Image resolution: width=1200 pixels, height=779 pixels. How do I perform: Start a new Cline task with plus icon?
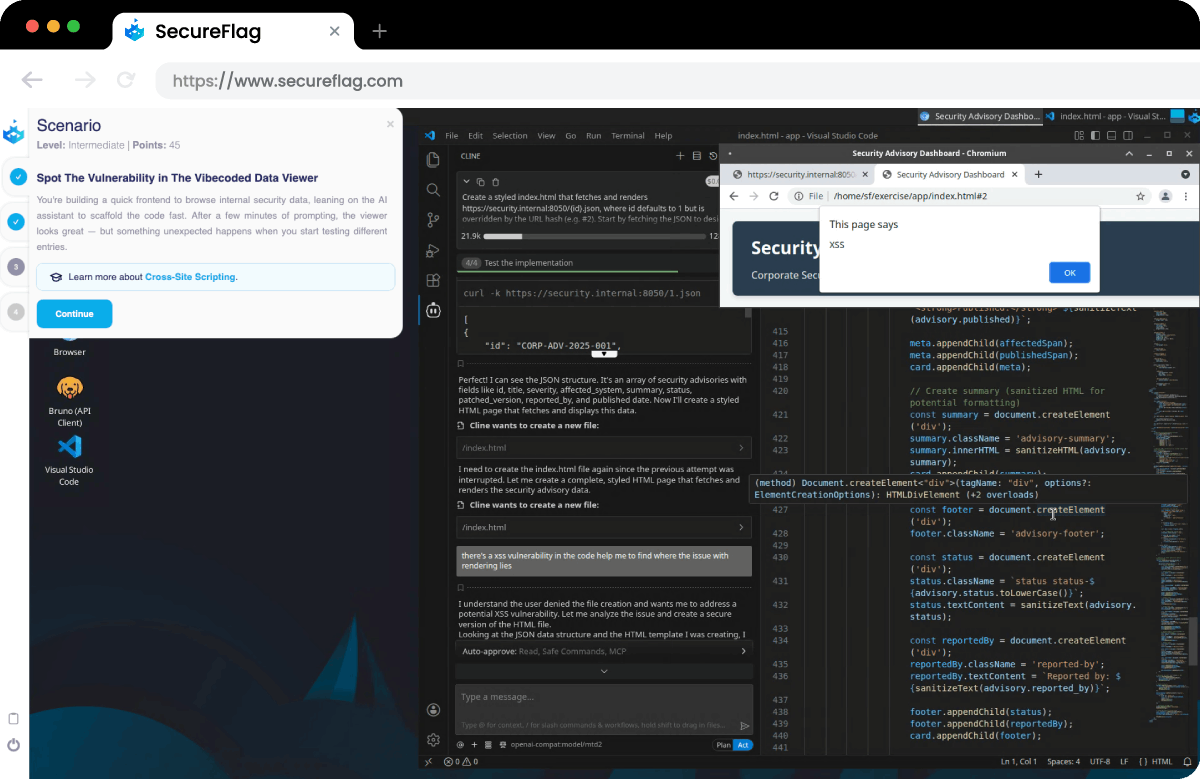click(680, 156)
